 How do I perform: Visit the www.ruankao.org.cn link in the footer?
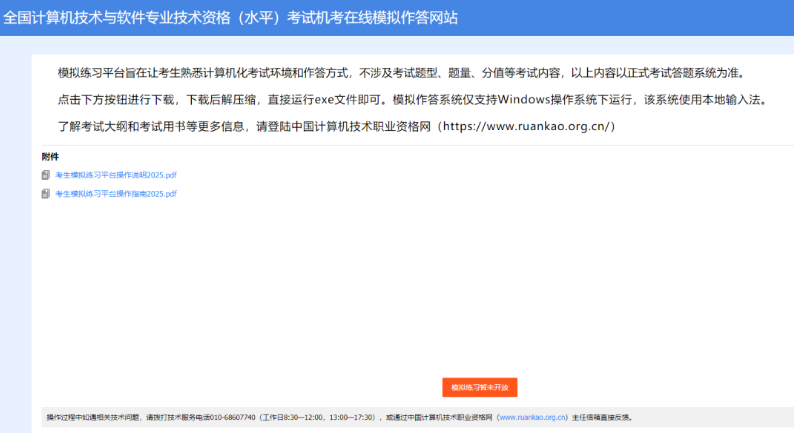pyautogui.click(x=532, y=417)
